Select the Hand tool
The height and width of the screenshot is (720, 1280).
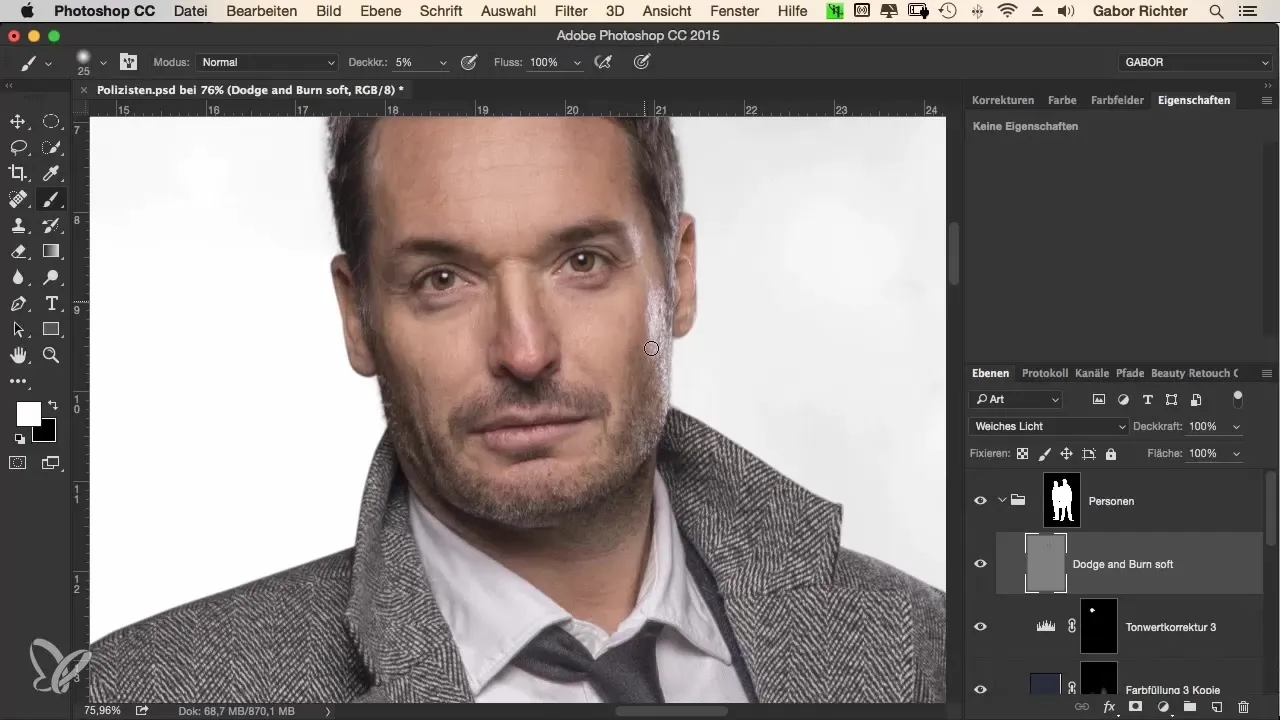coord(18,355)
